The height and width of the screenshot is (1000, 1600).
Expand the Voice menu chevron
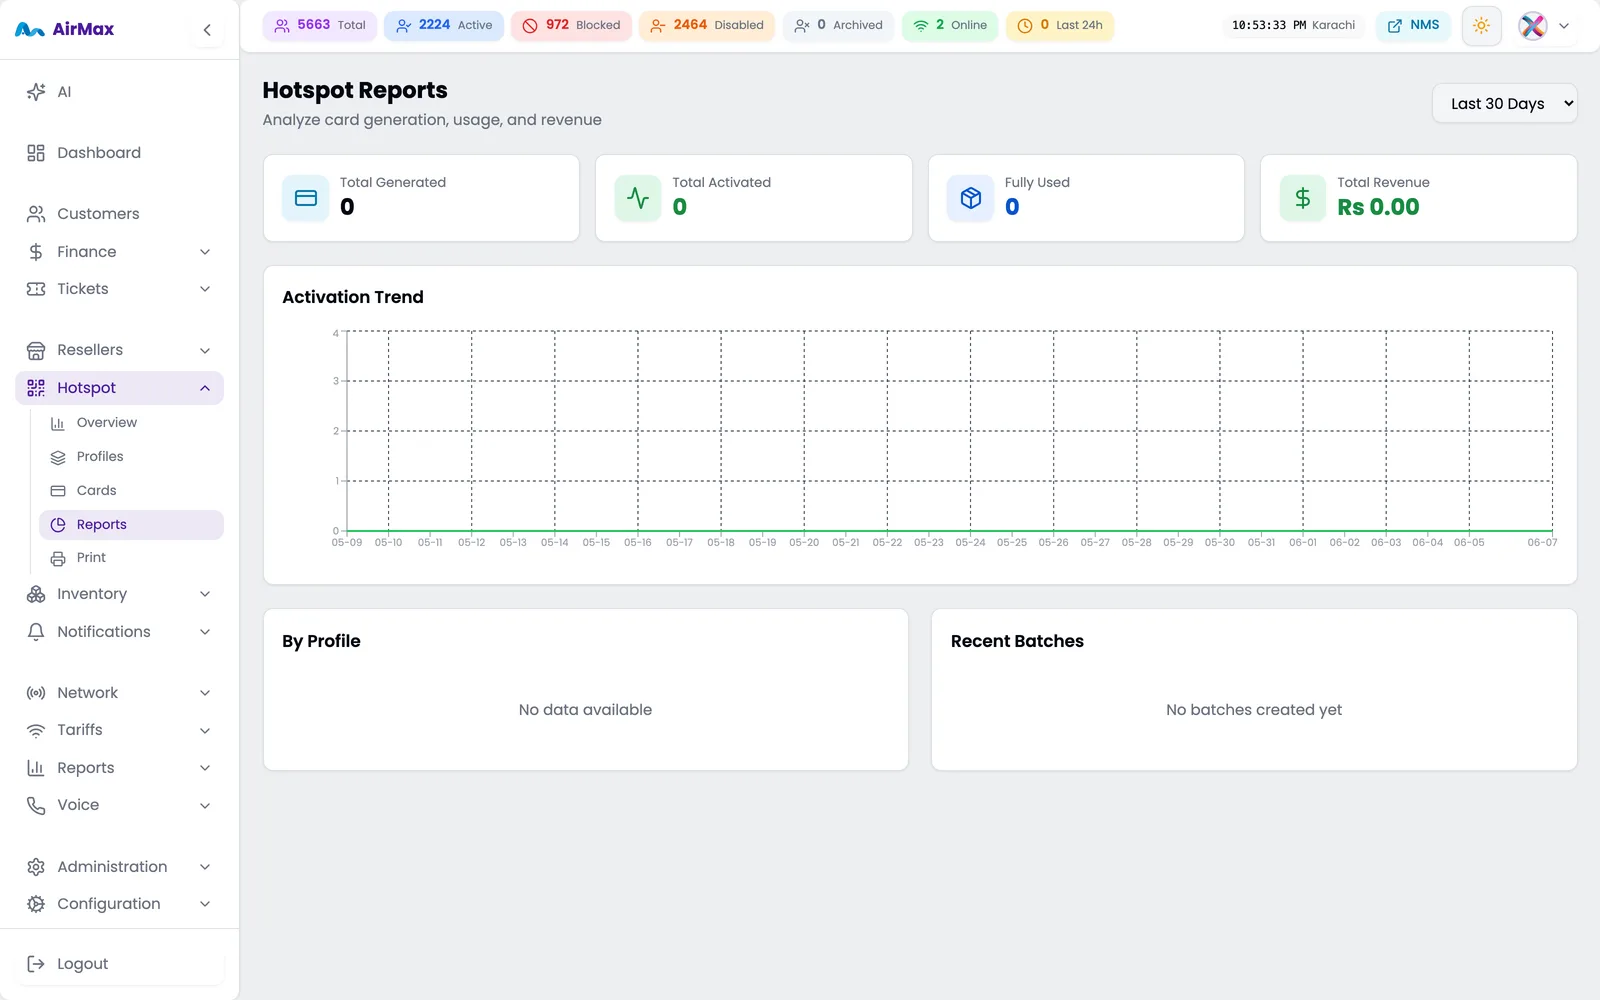click(x=205, y=805)
